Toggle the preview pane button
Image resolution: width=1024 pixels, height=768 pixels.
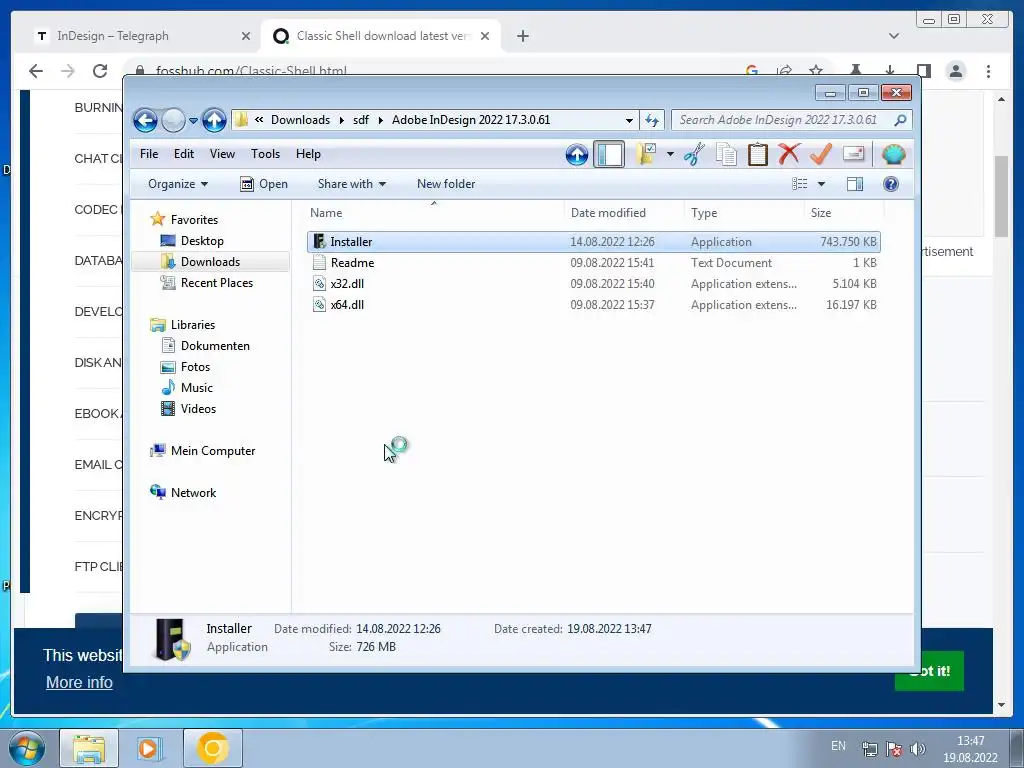click(854, 184)
